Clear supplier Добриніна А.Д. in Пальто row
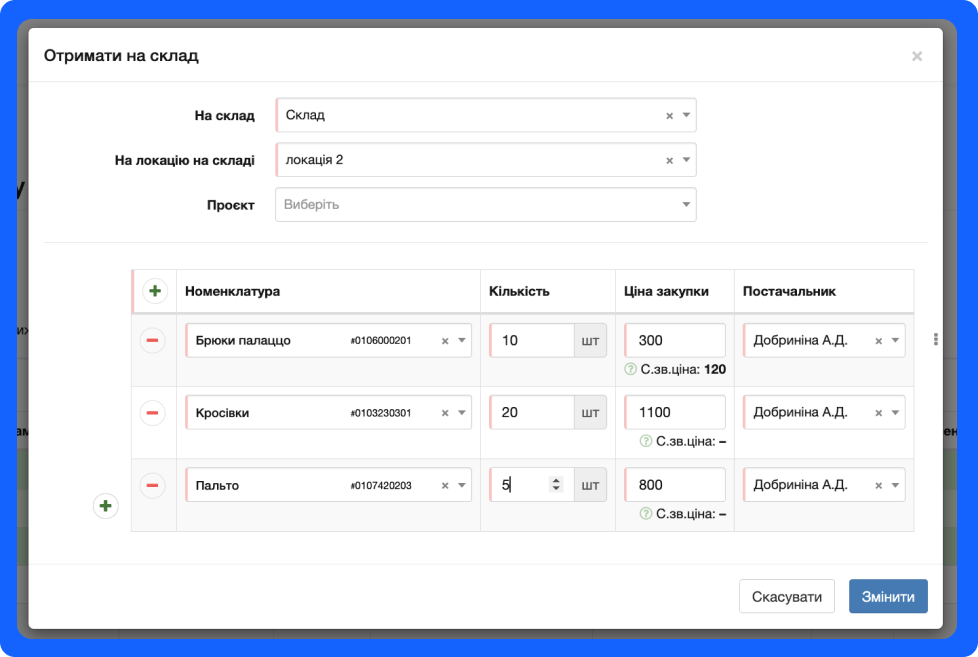Screen dimensions: 978x657 click(x=879, y=486)
